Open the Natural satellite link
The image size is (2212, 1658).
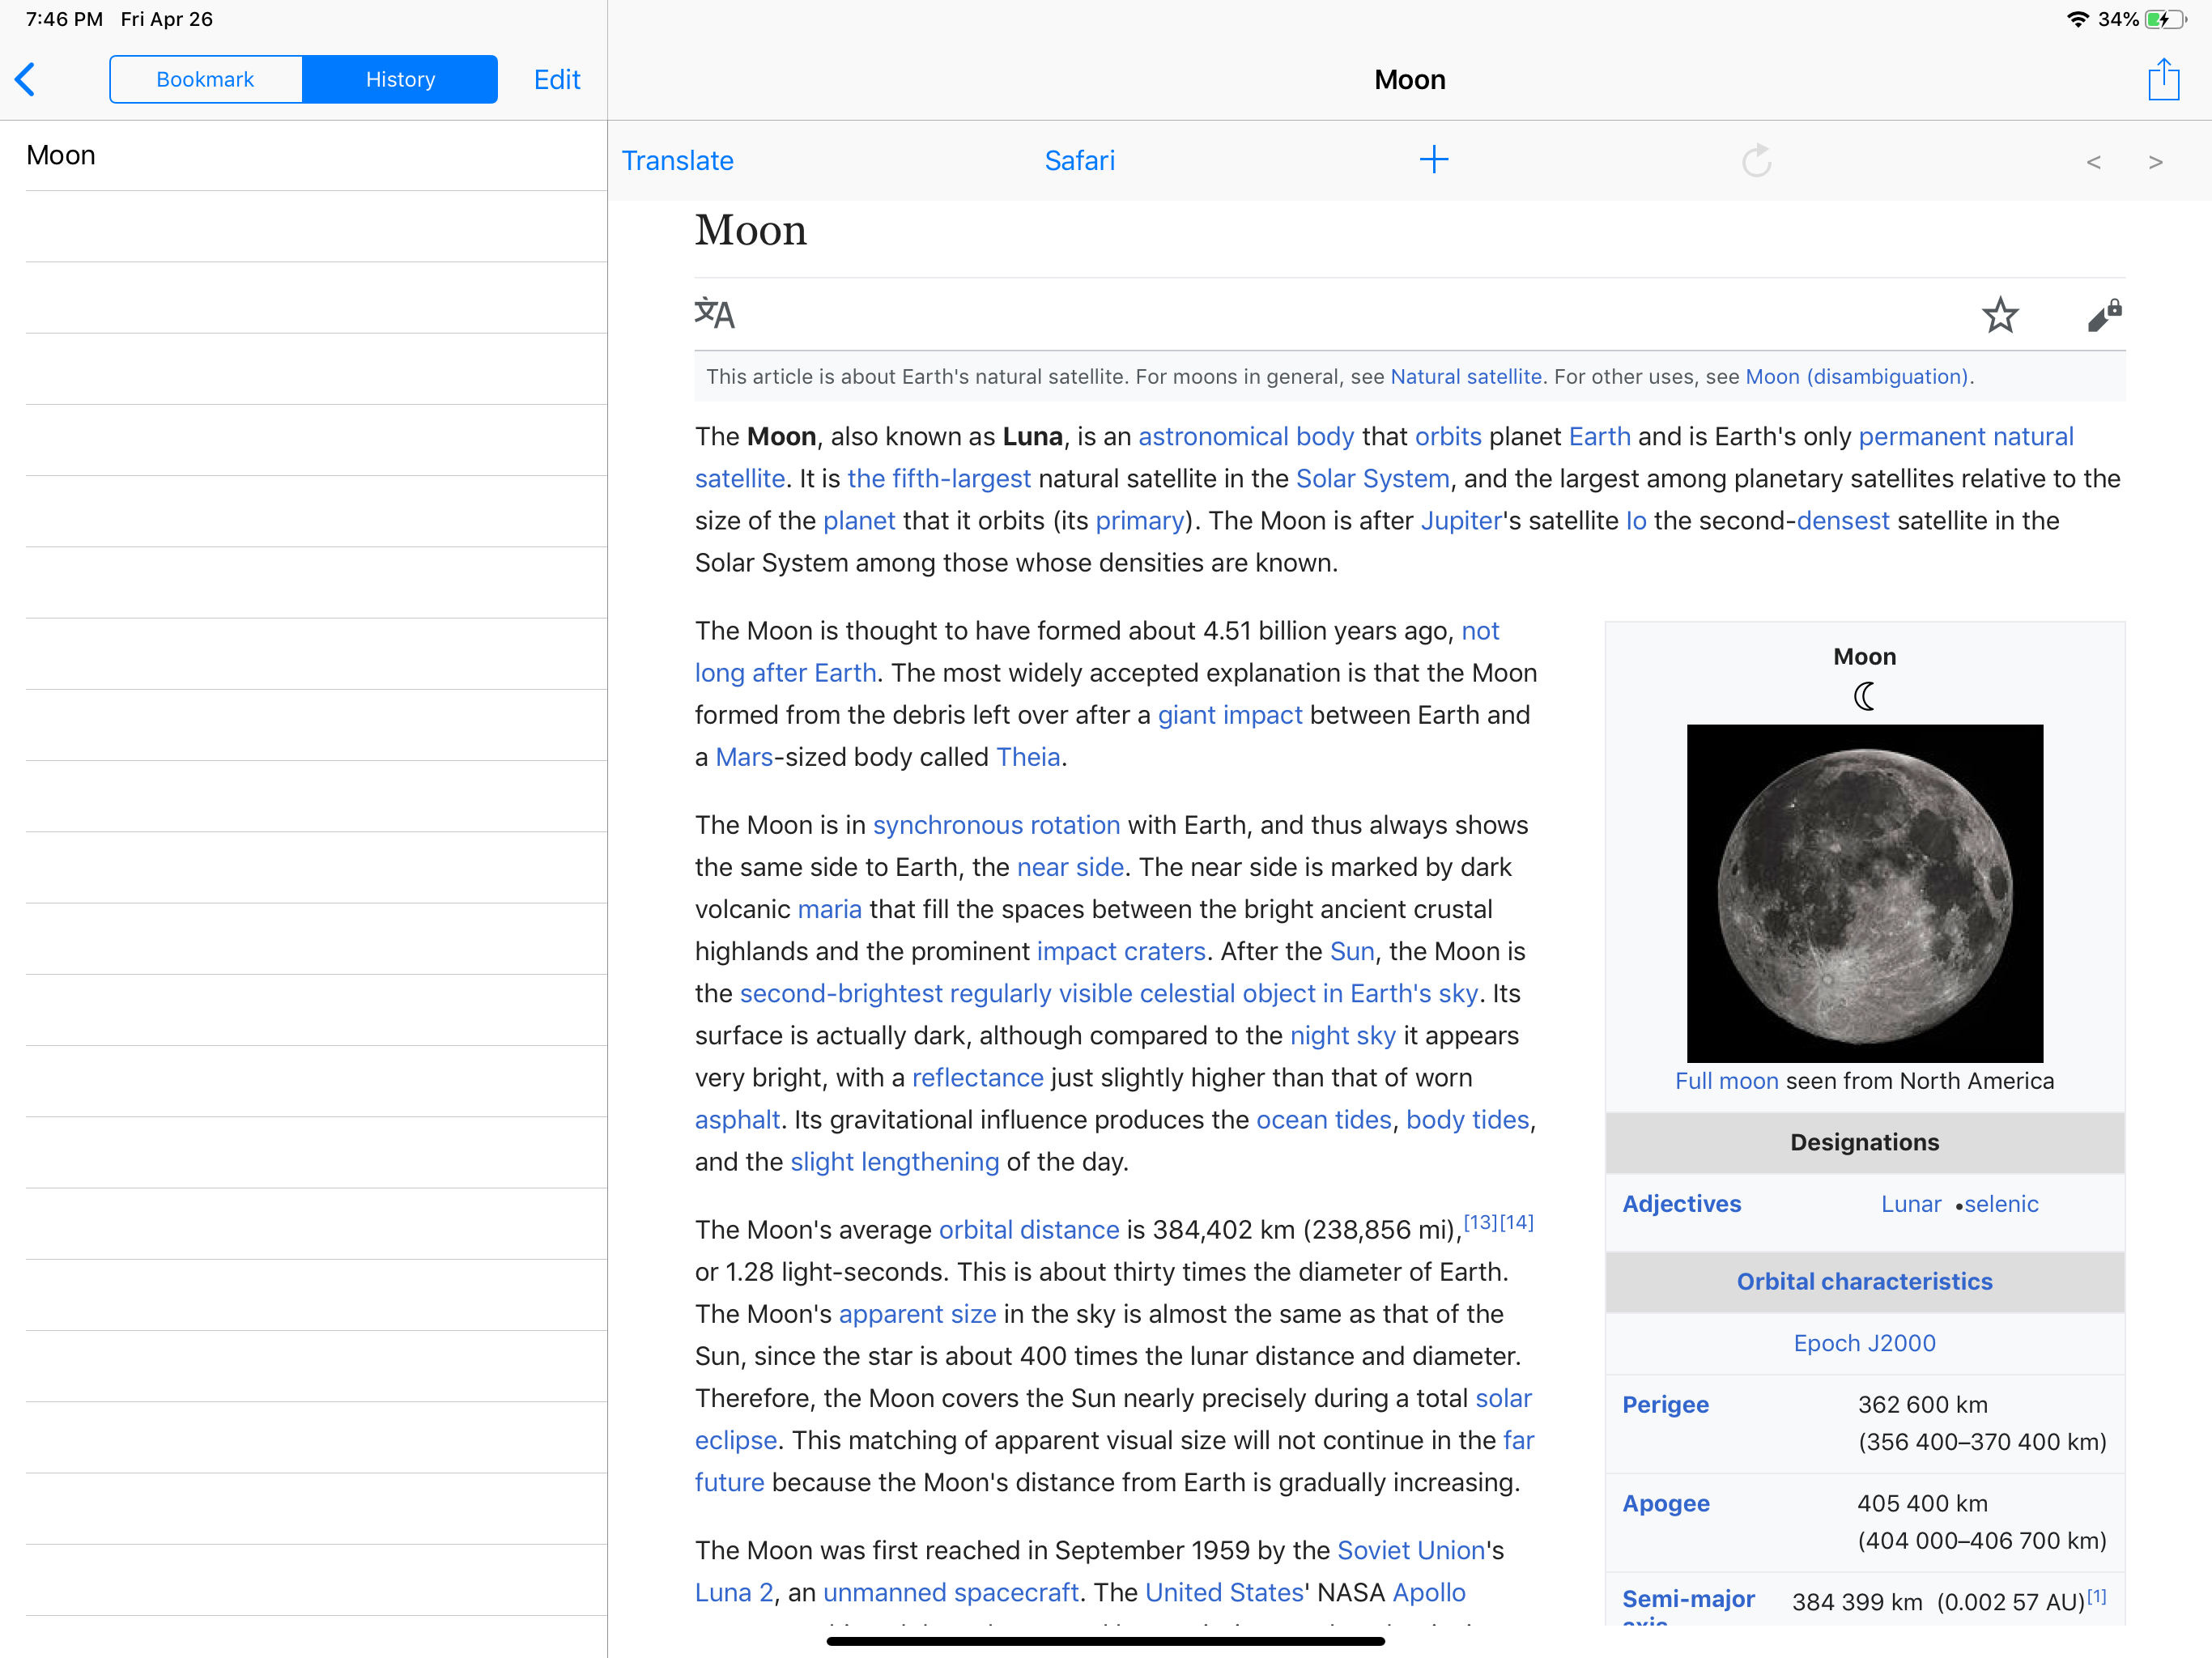[x=1465, y=377]
